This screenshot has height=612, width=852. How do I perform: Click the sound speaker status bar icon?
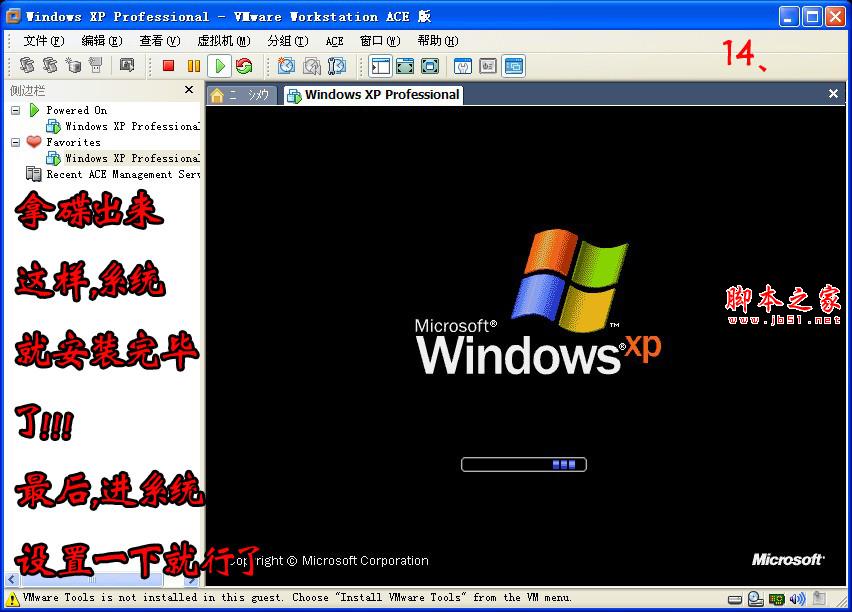(x=798, y=598)
